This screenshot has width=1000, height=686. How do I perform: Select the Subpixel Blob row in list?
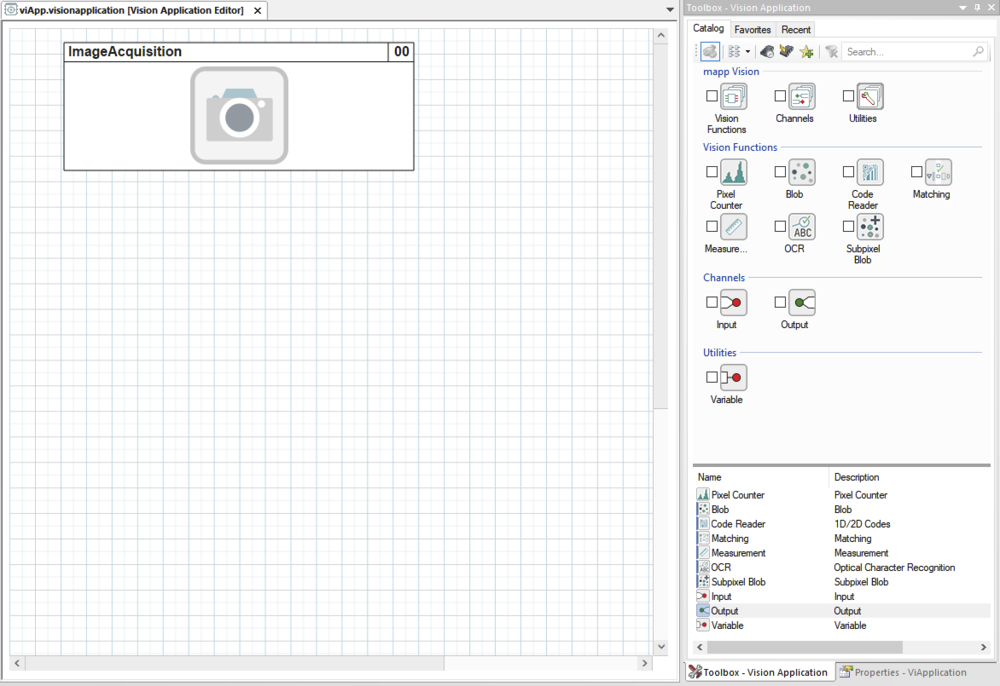[x=842, y=582]
